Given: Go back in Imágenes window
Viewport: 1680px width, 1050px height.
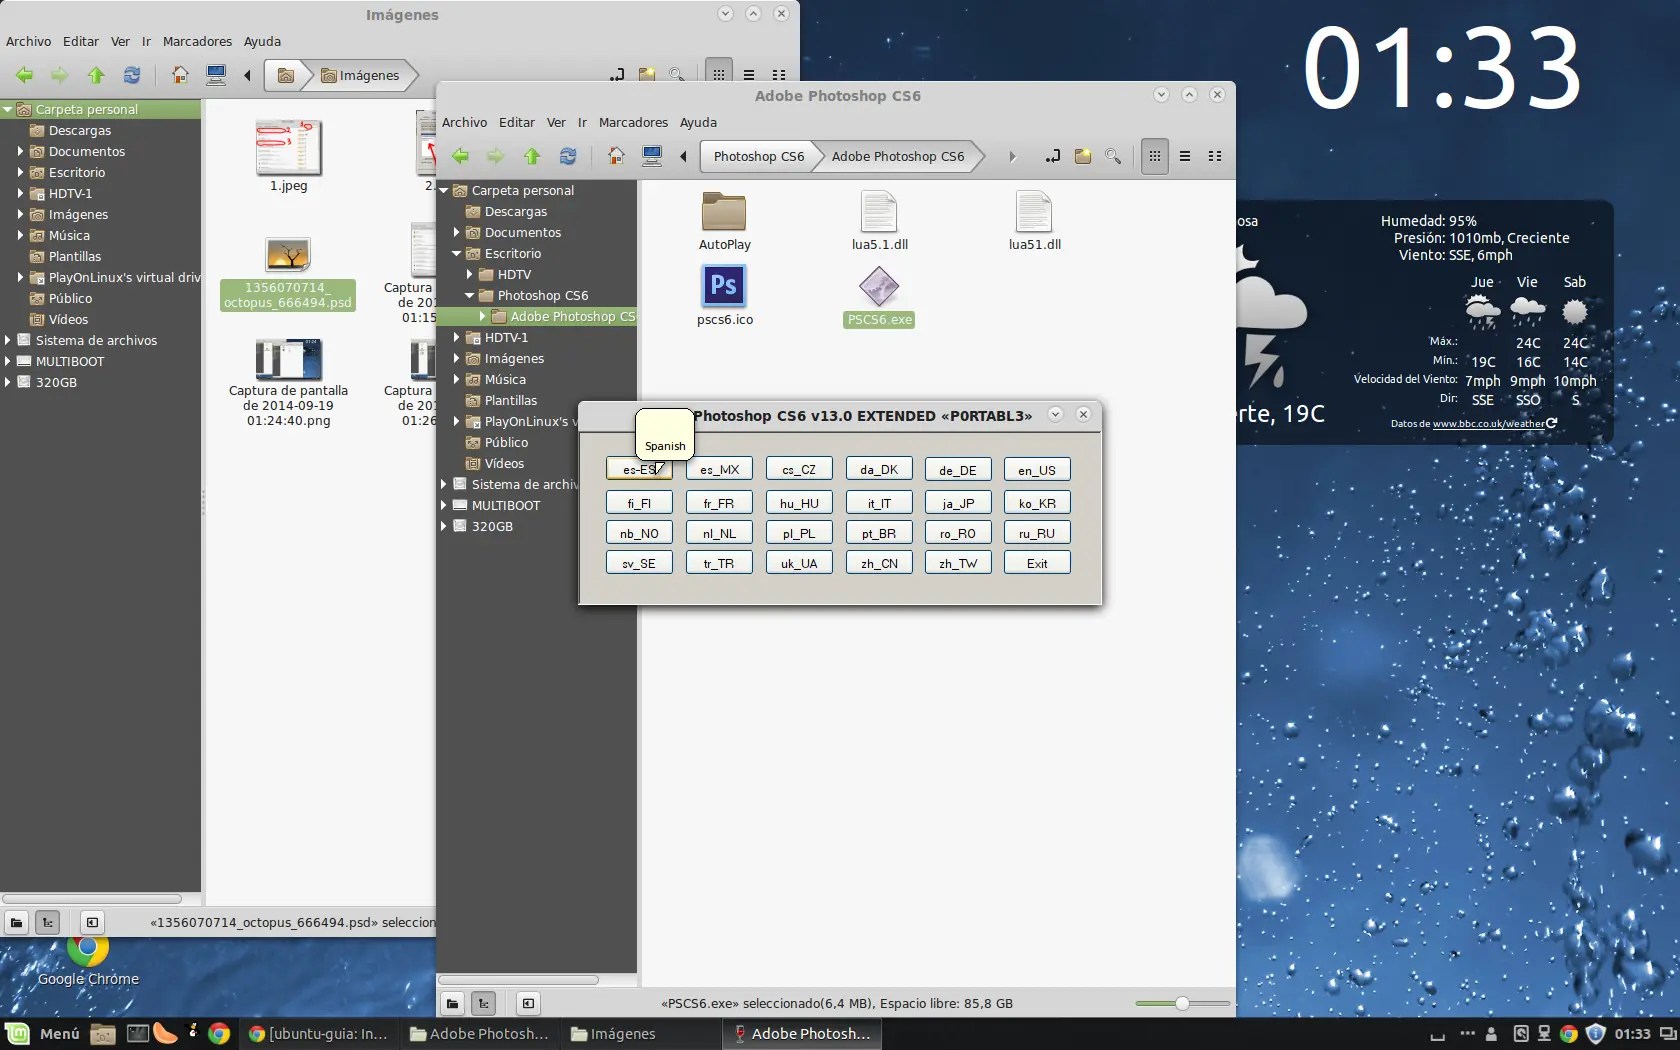Looking at the screenshot, I should (x=24, y=75).
